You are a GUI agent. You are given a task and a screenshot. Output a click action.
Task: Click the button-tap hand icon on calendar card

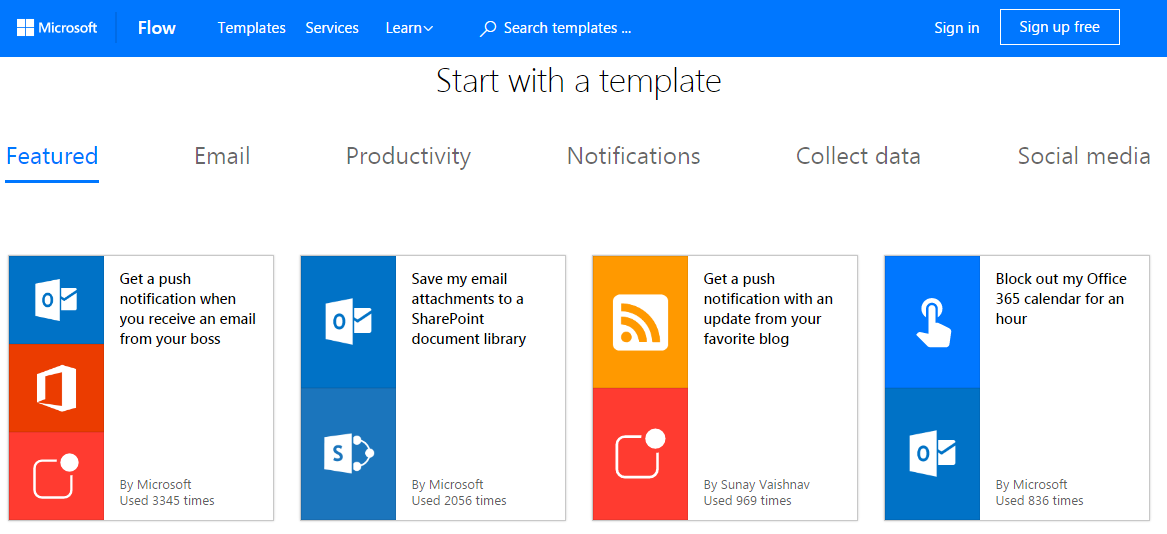click(933, 322)
